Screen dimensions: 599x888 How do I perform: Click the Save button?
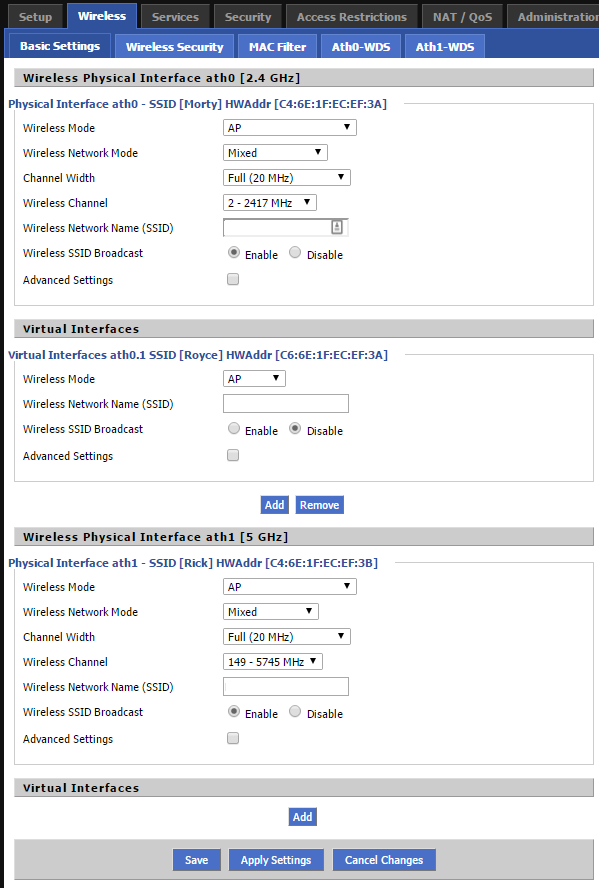tap(196, 859)
